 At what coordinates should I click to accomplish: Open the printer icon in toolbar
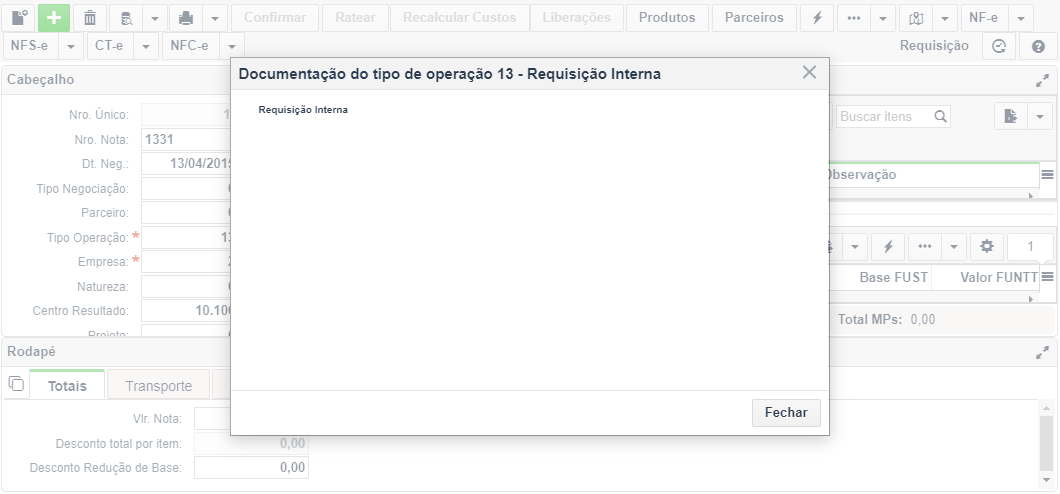[186, 18]
